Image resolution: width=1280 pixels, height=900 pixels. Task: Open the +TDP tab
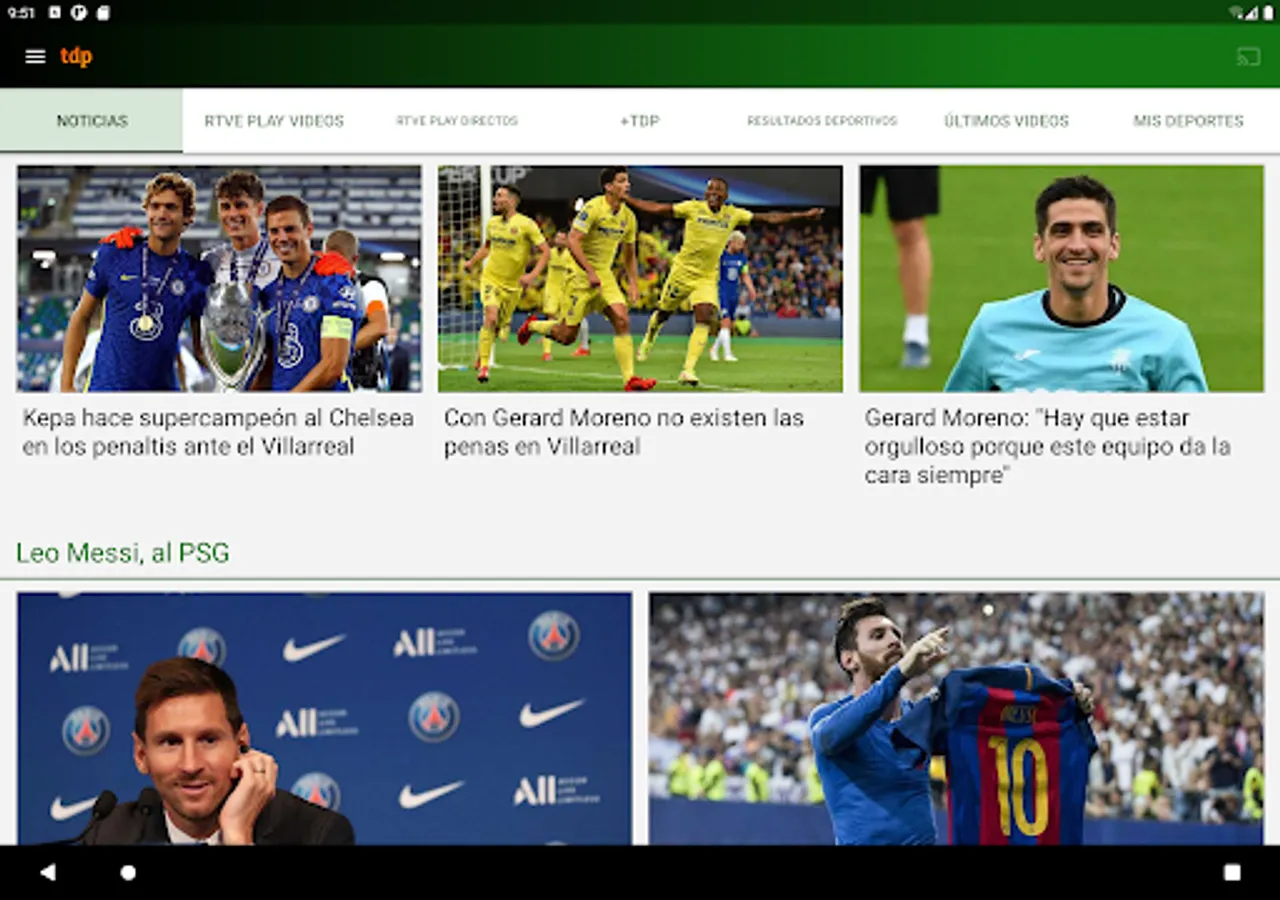[639, 120]
